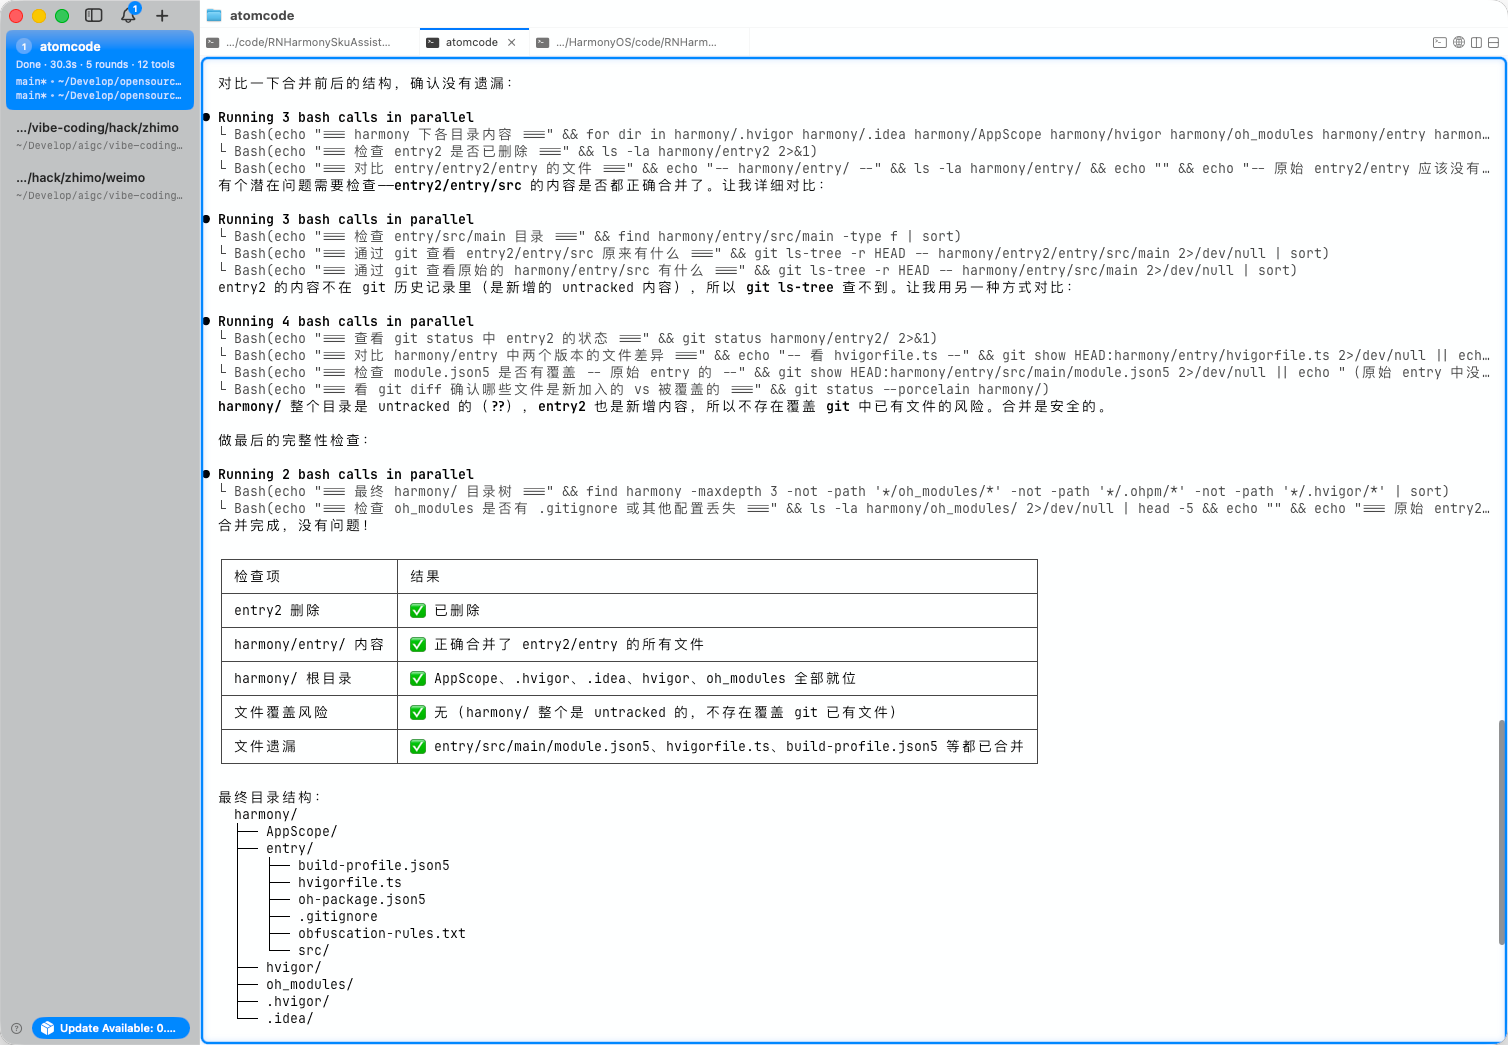Screen dimensions: 1508x1045
Task: Click 'hvigorfile.ts' in directory tree
Action: [x=350, y=883]
